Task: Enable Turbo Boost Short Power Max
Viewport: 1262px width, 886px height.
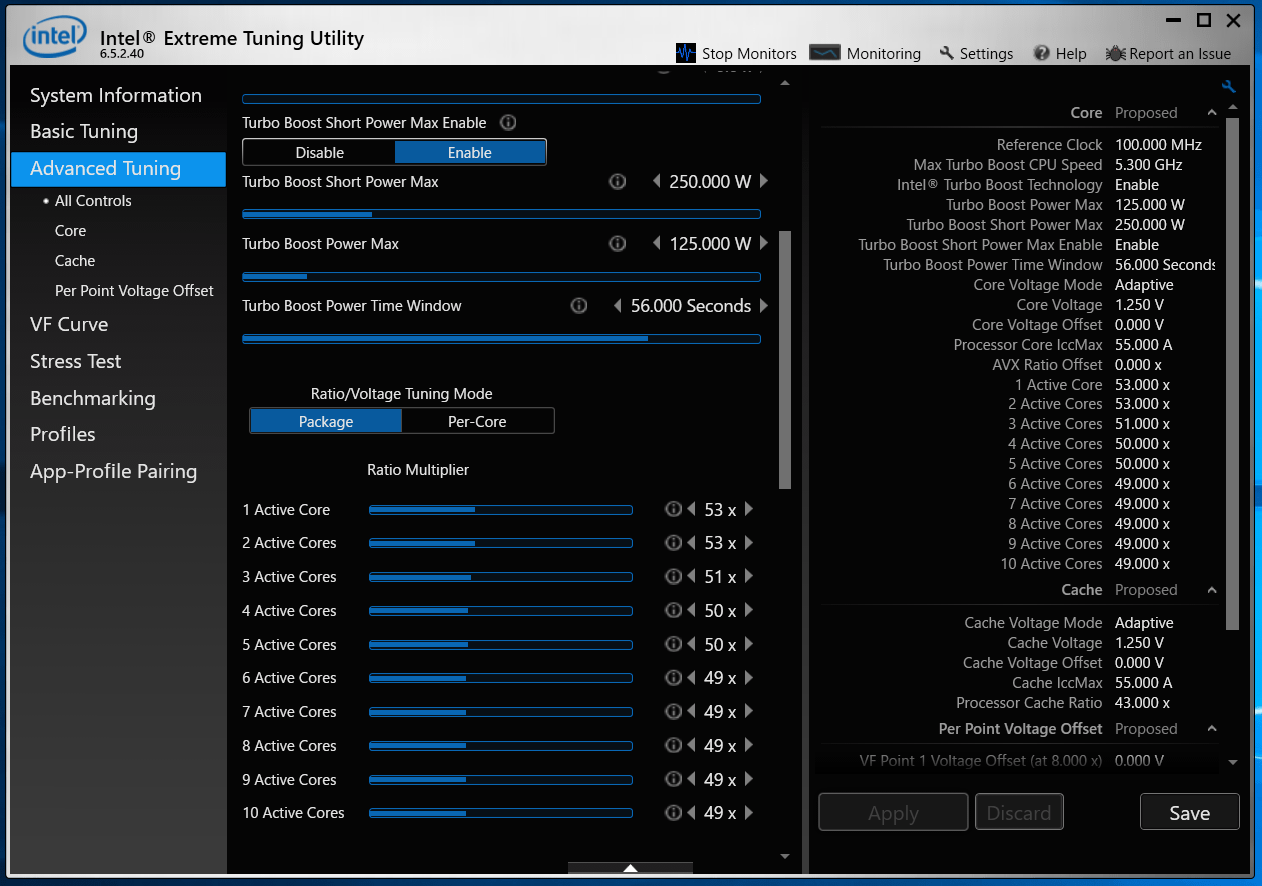Action: click(470, 153)
